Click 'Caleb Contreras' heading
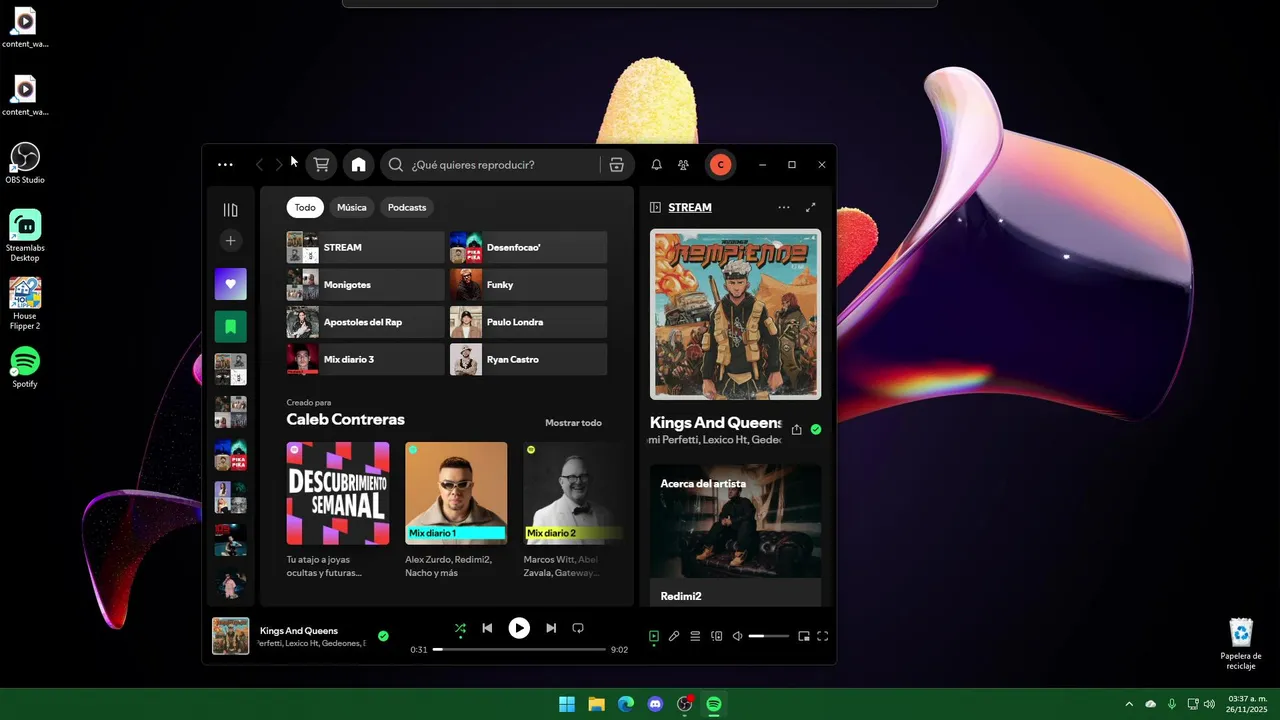The image size is (1280, 720). (345, 420)
